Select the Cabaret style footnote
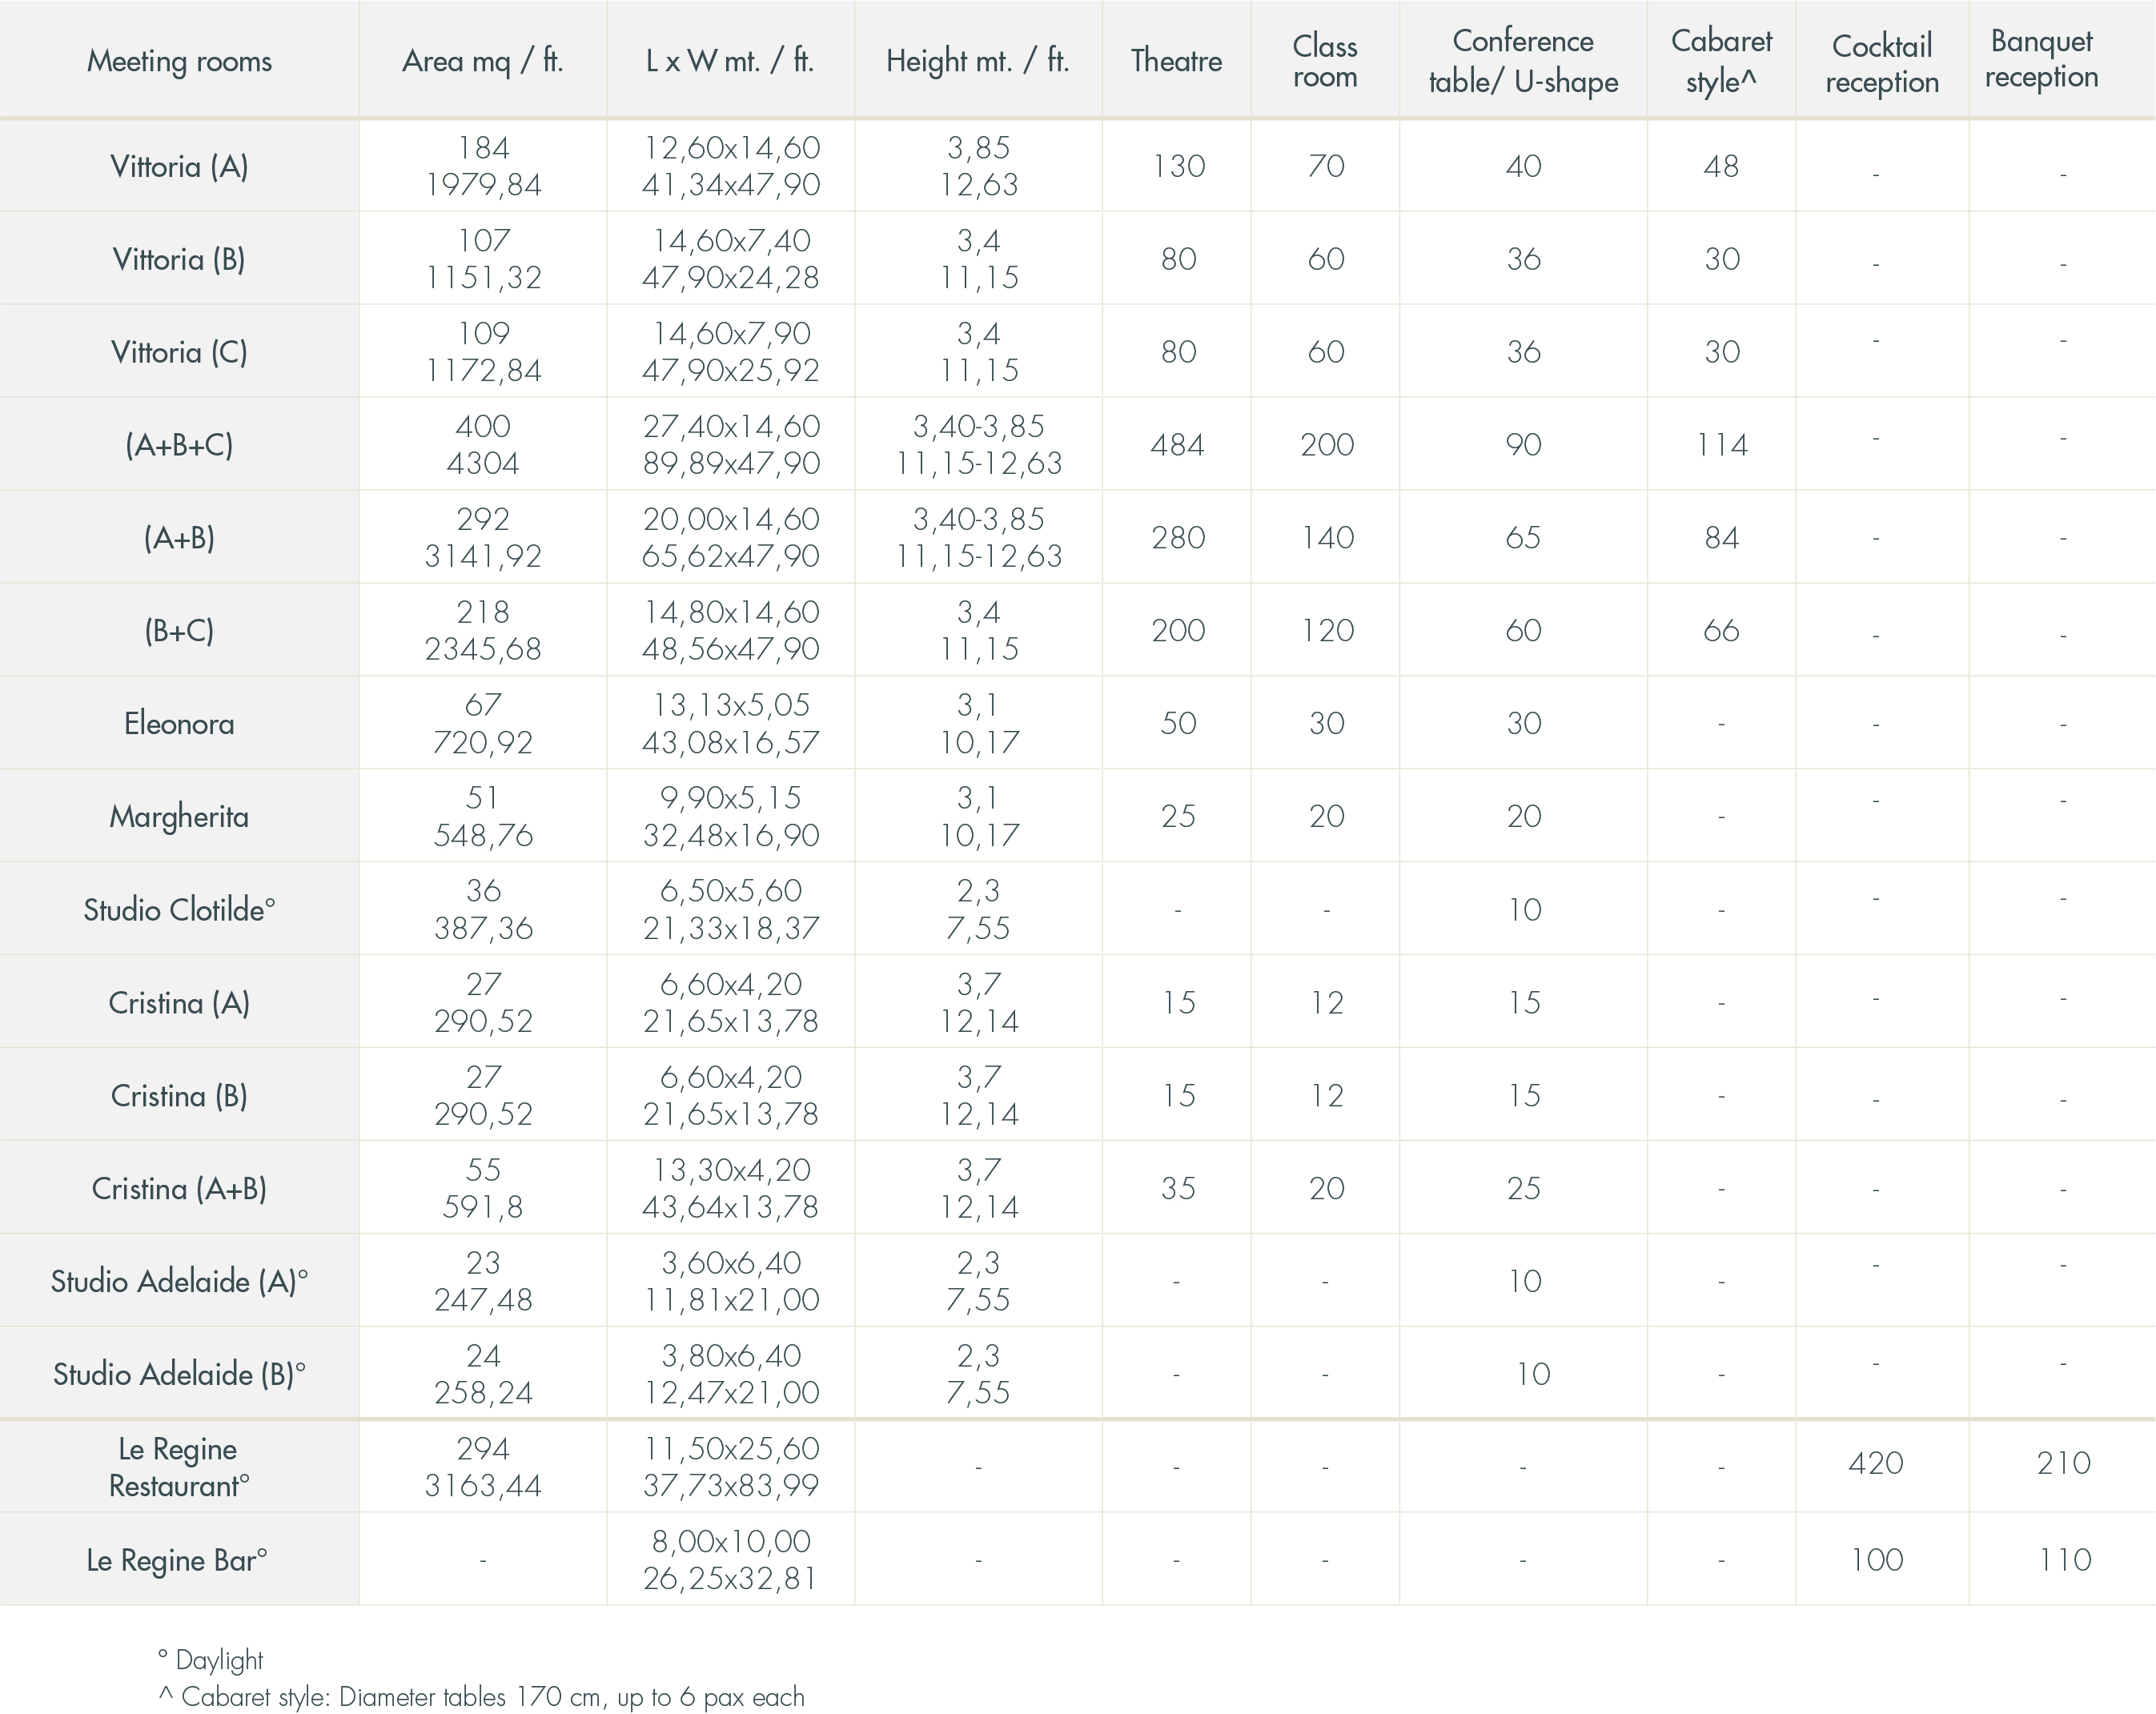The height and width of the screenshot is (1714, 2156). coord(481,1697)
